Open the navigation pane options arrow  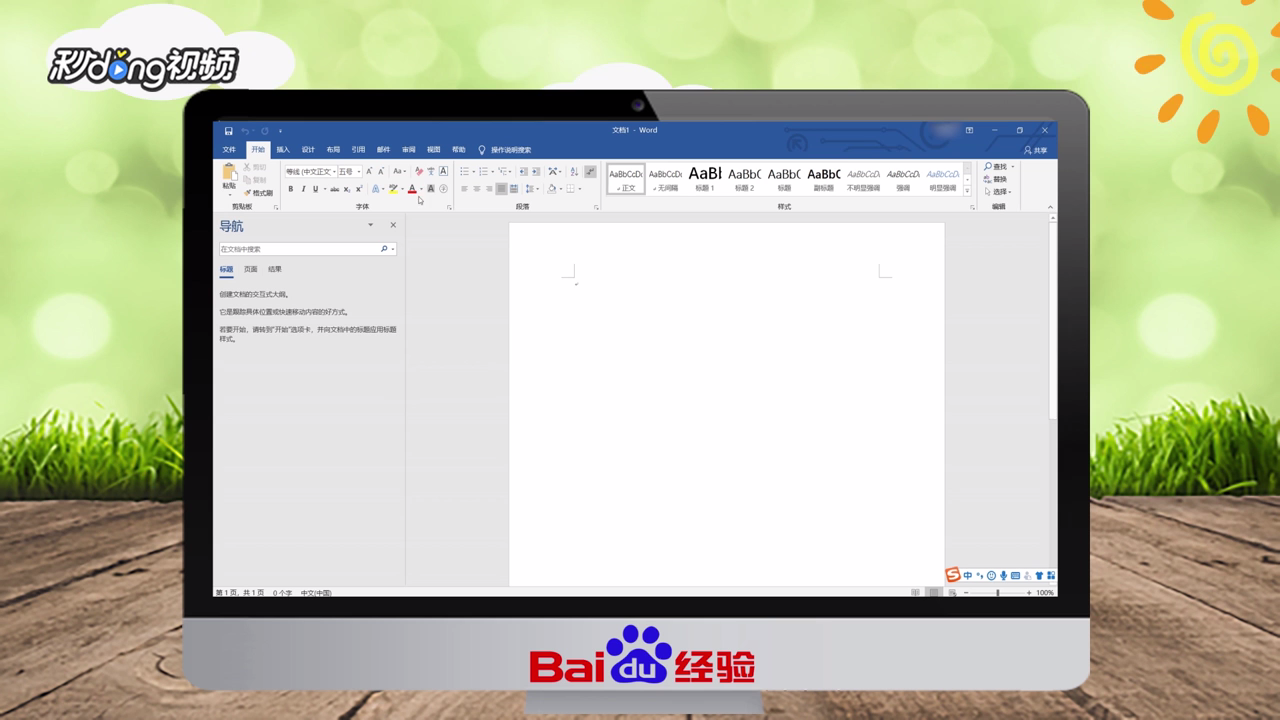370,225
